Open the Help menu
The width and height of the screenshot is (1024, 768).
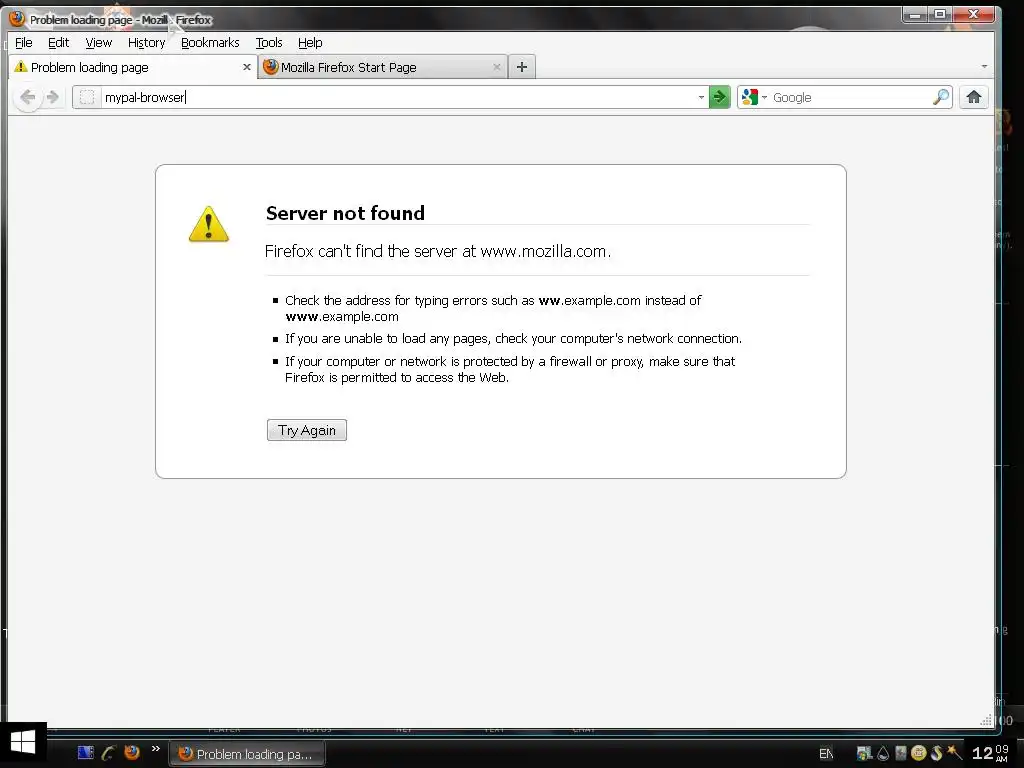(310, 42)
